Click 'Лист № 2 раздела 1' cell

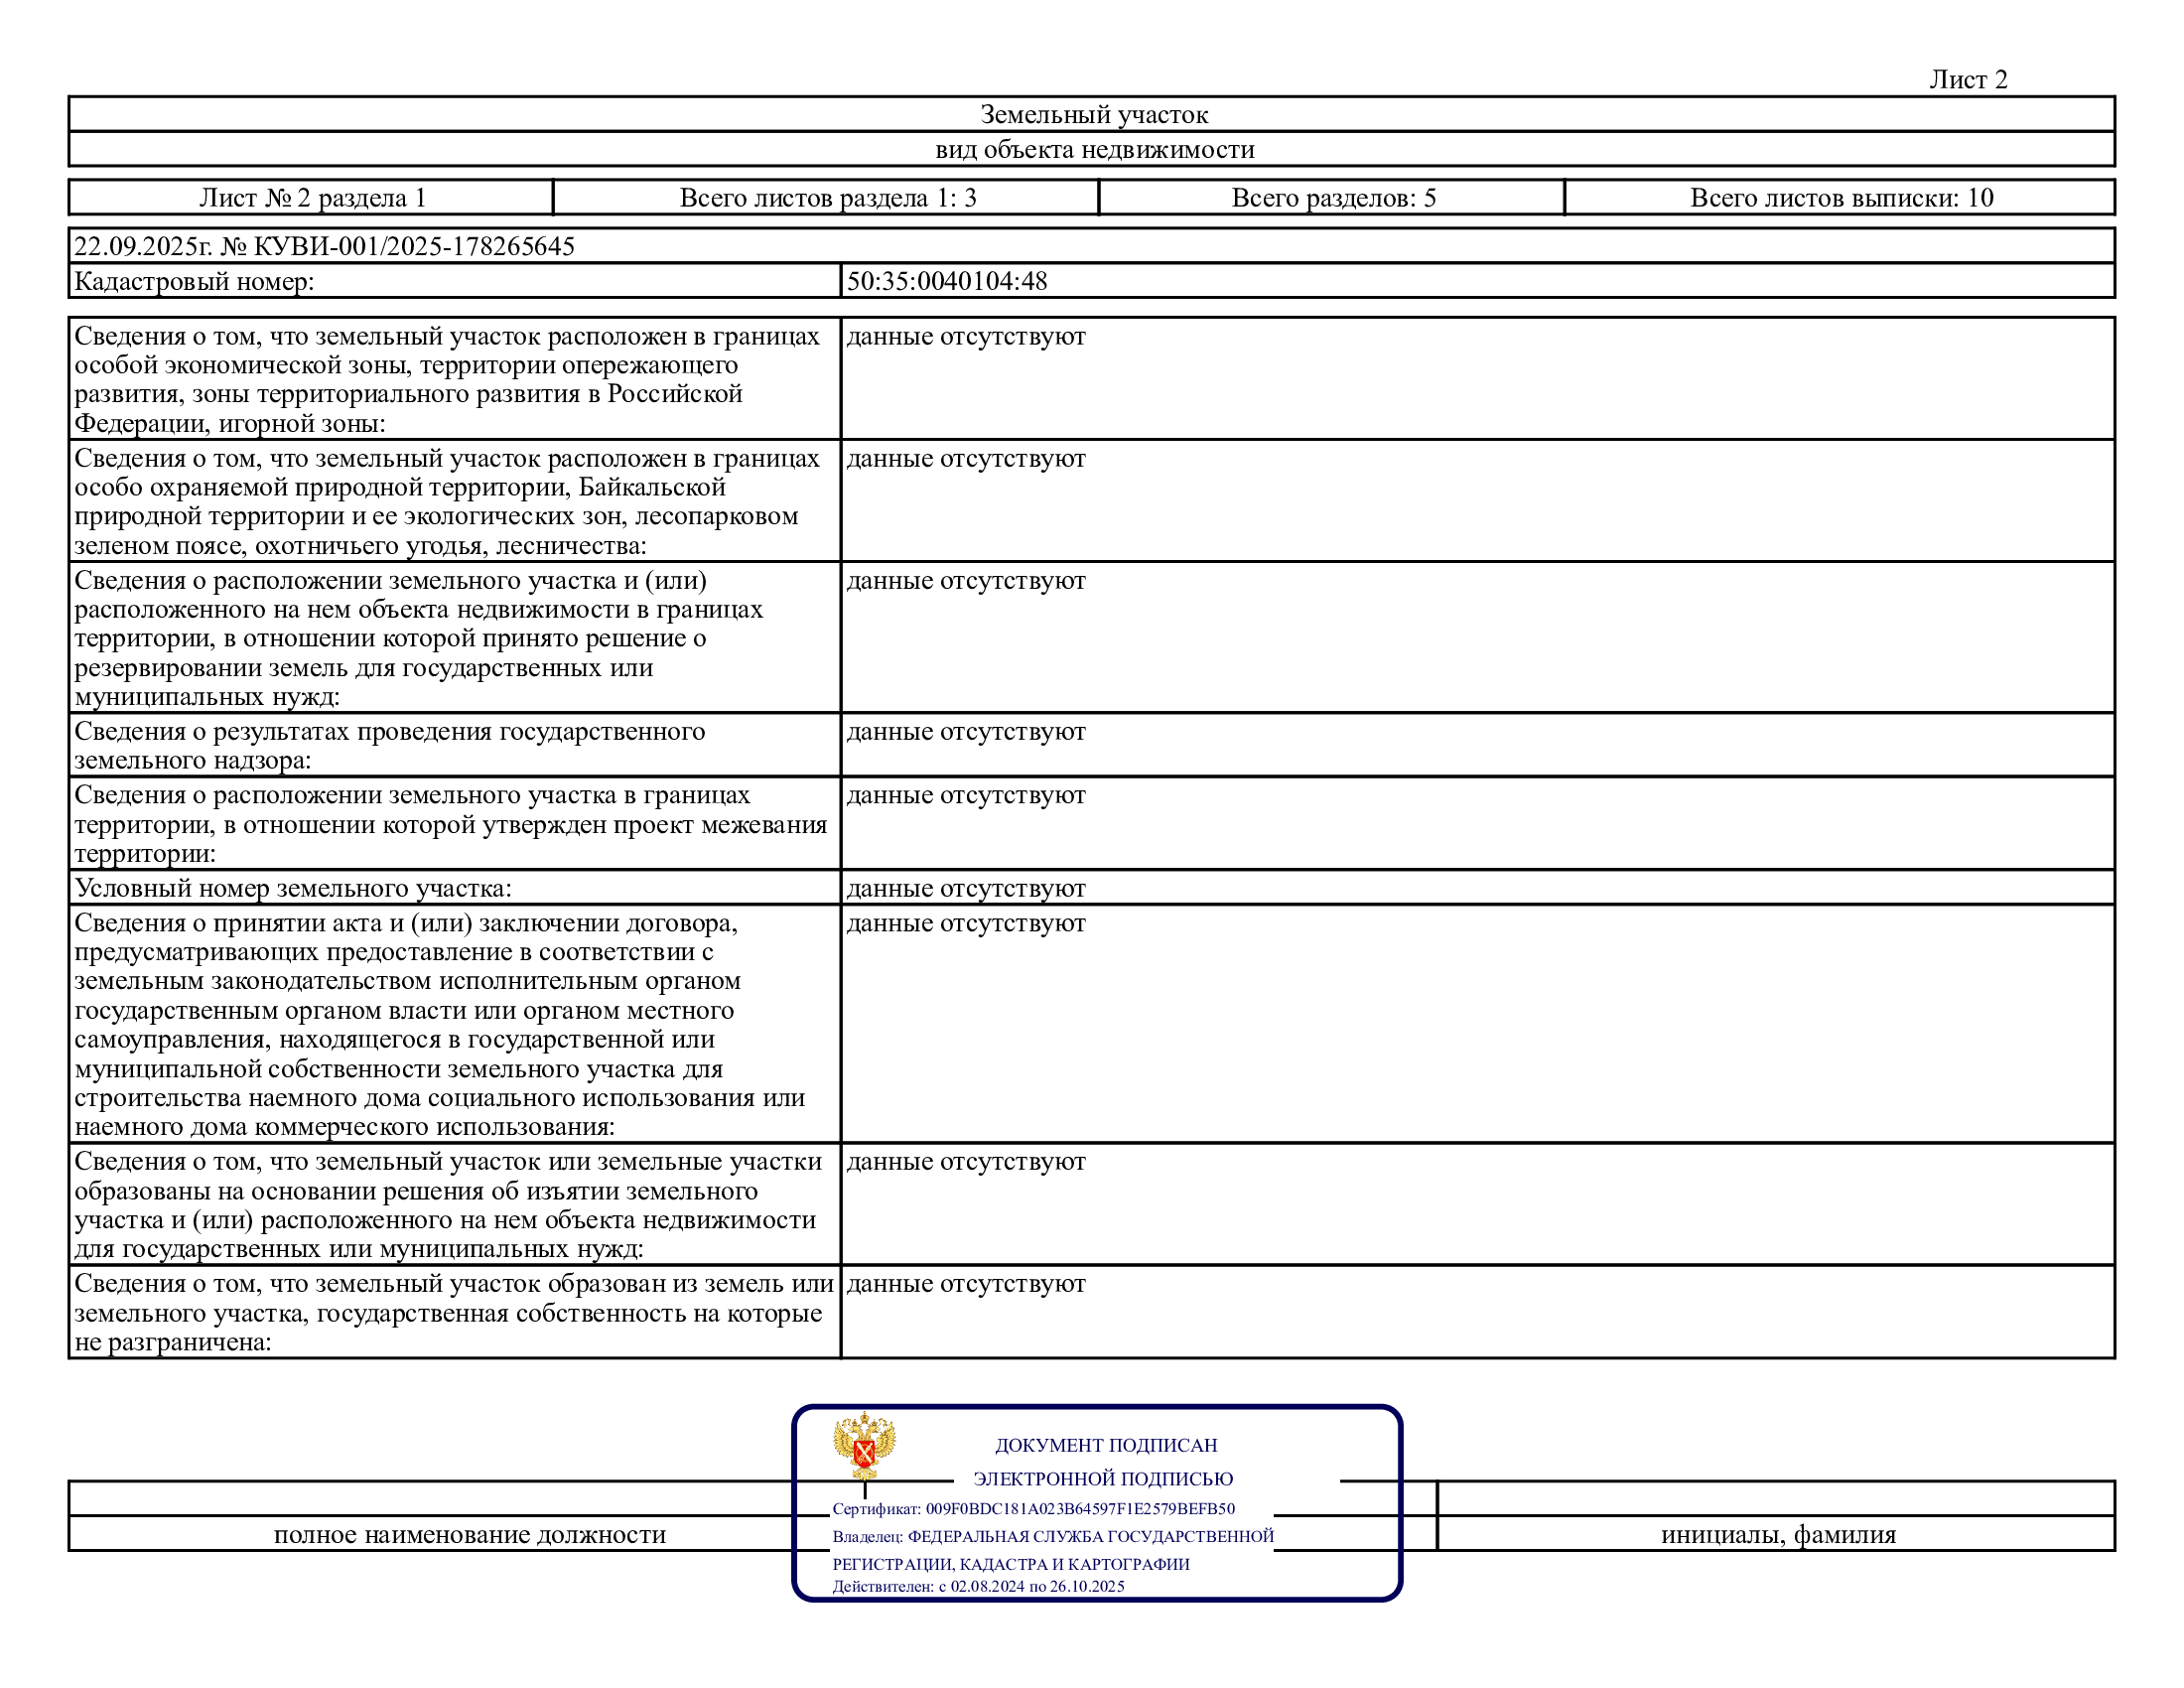coord(312,198)
